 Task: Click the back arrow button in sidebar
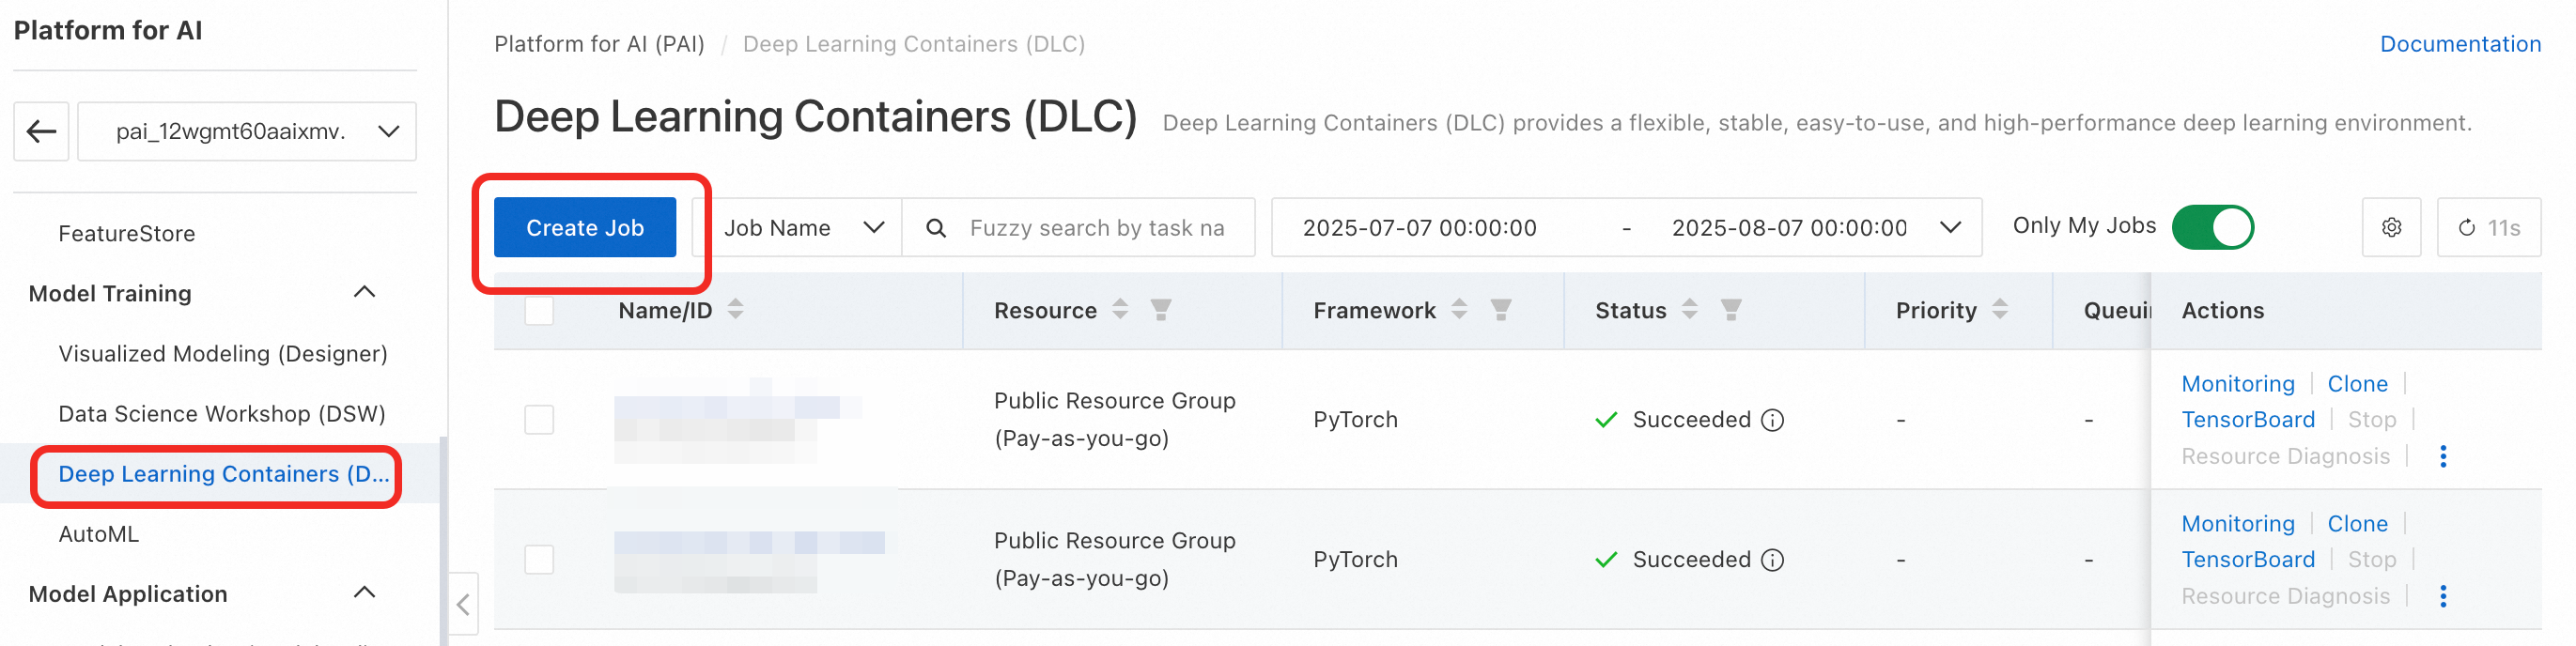[41, 131]
